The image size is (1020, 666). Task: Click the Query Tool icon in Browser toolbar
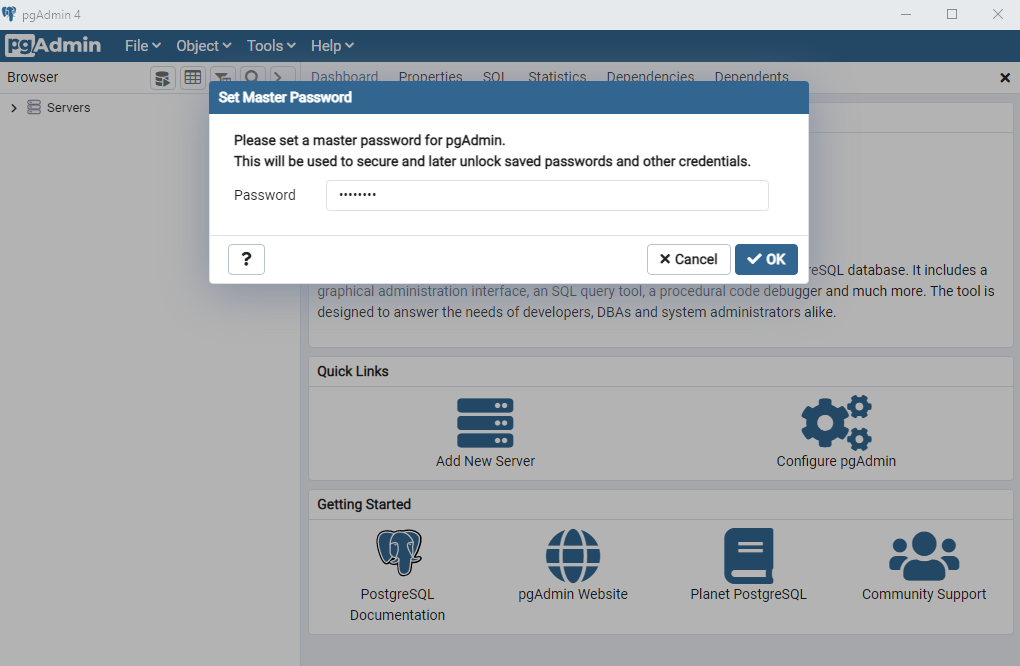[163, 78]
